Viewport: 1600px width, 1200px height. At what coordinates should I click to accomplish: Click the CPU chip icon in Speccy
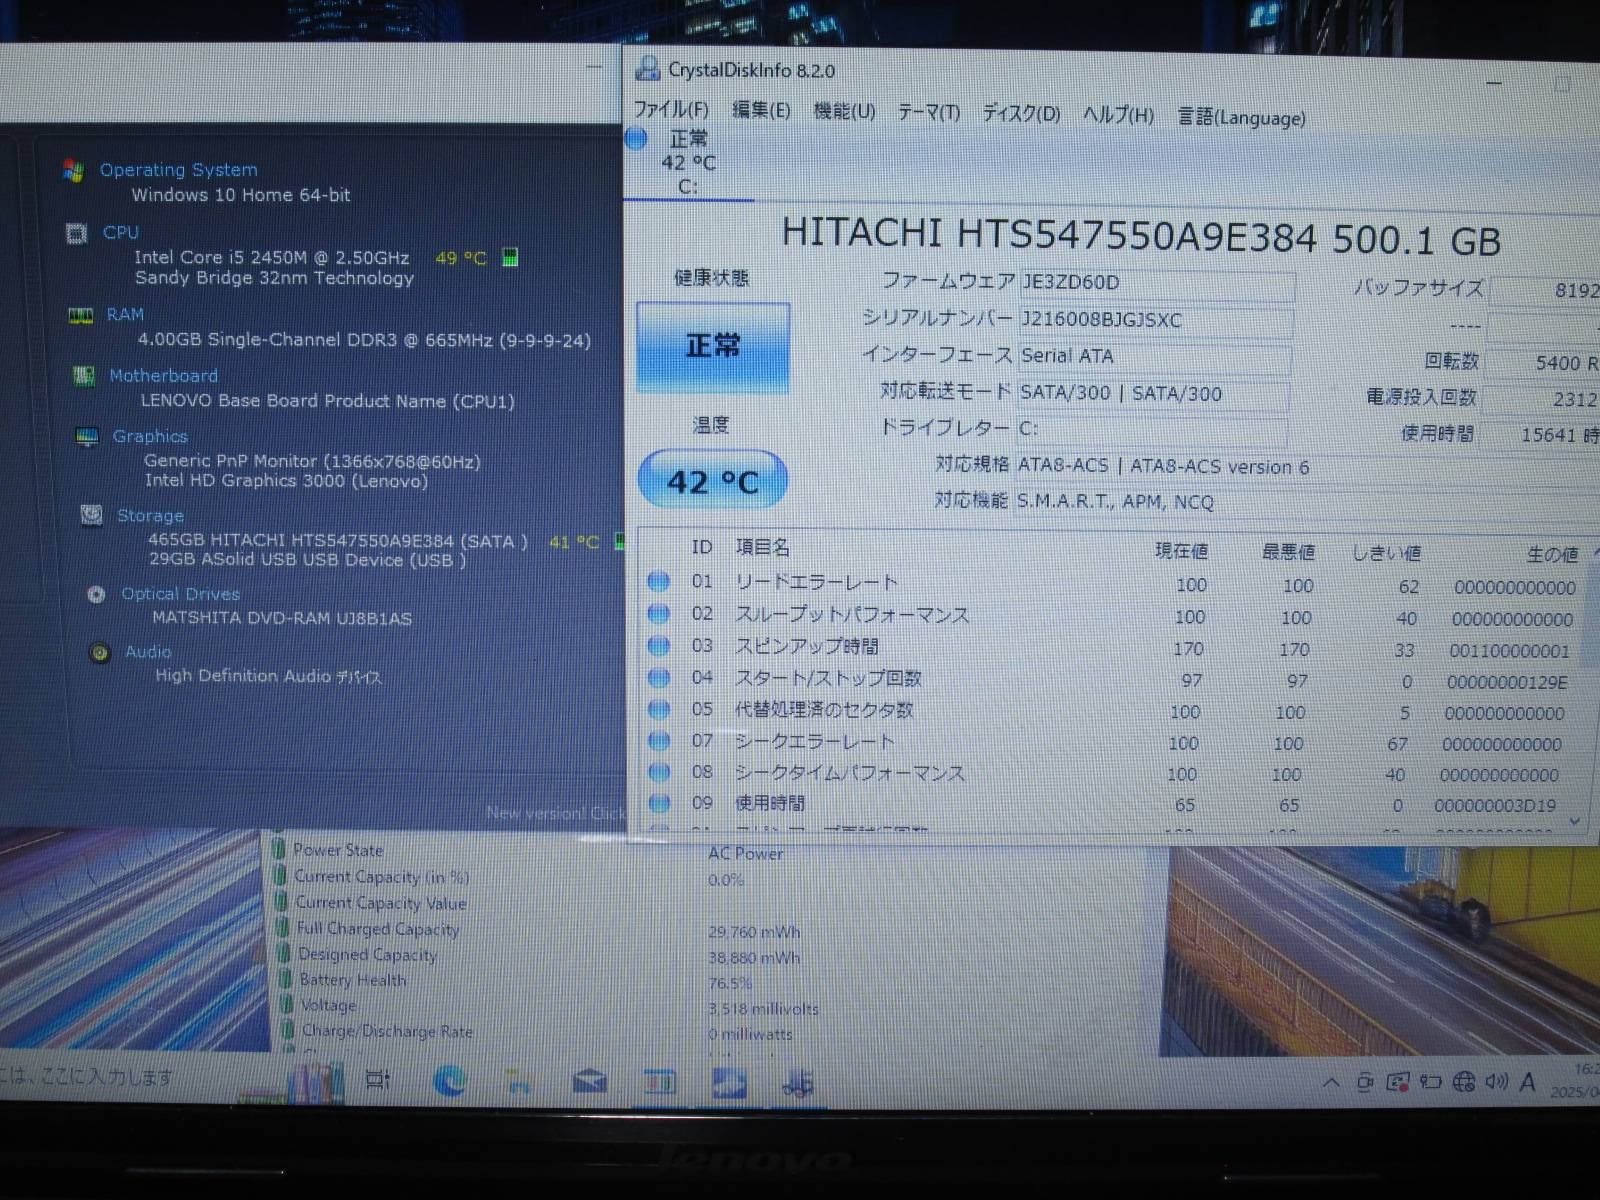(x=76, y=233)
